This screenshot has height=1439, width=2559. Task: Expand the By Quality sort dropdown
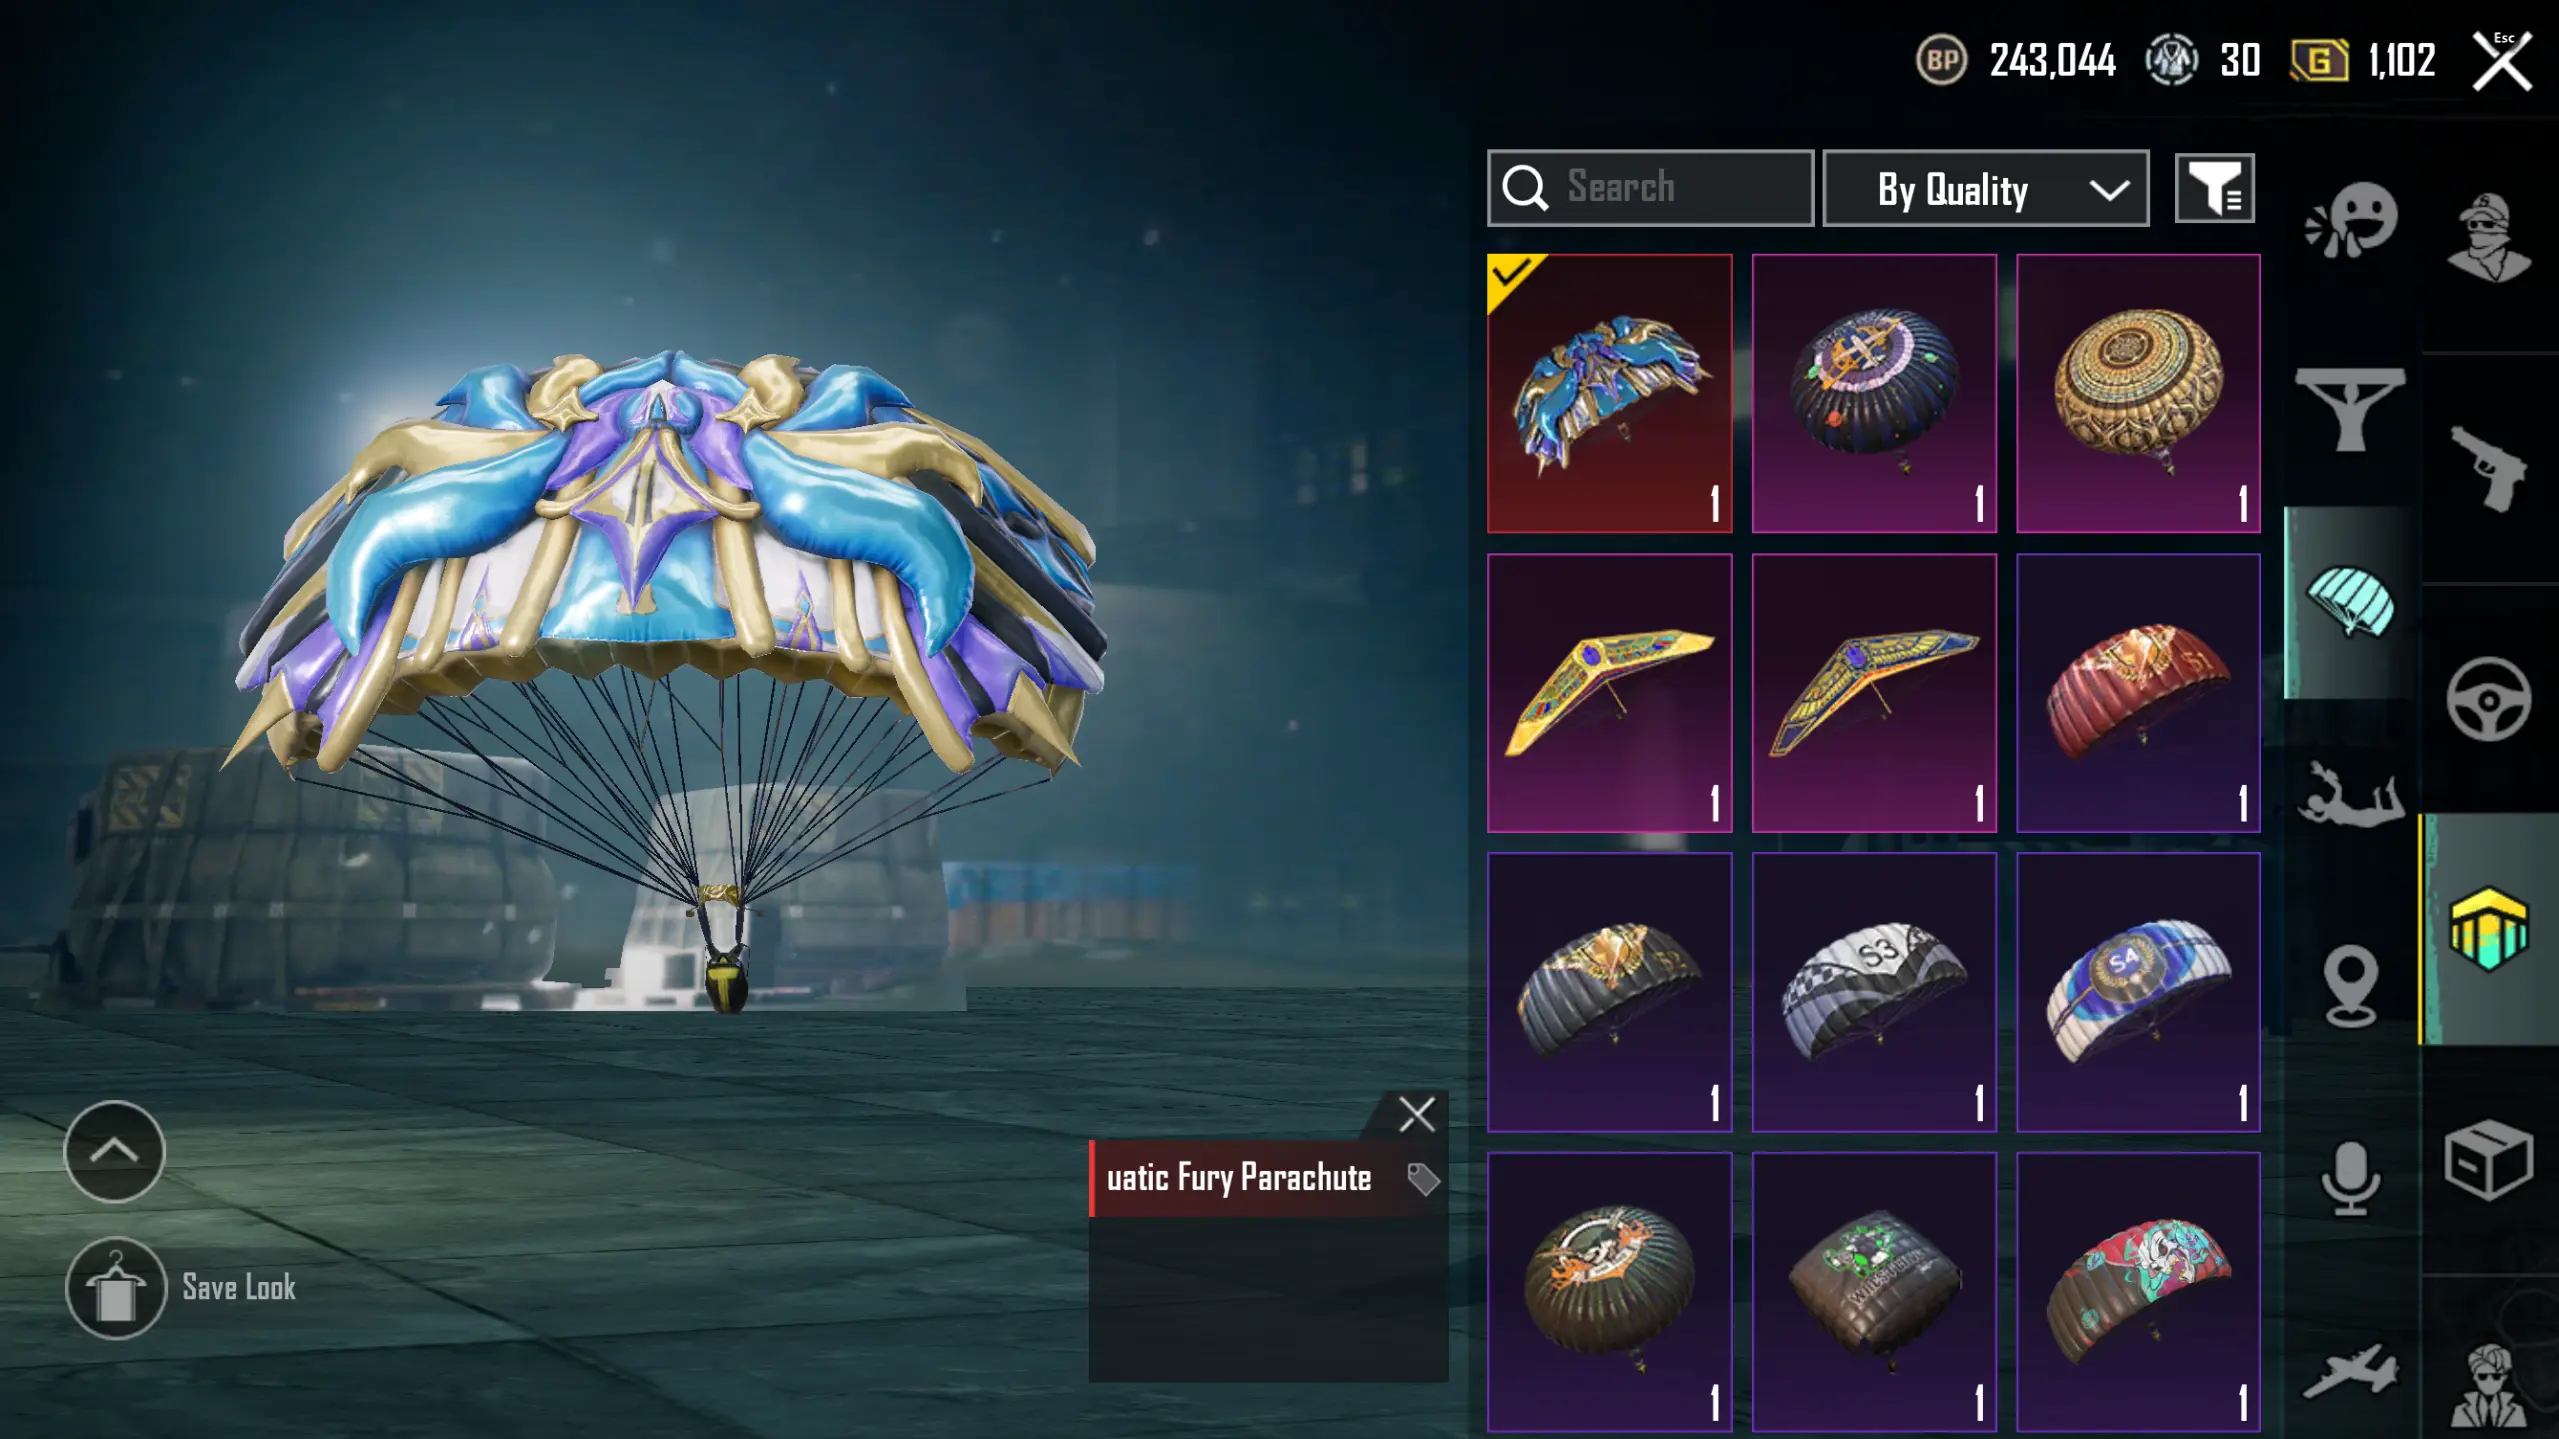click(1986, 188)
